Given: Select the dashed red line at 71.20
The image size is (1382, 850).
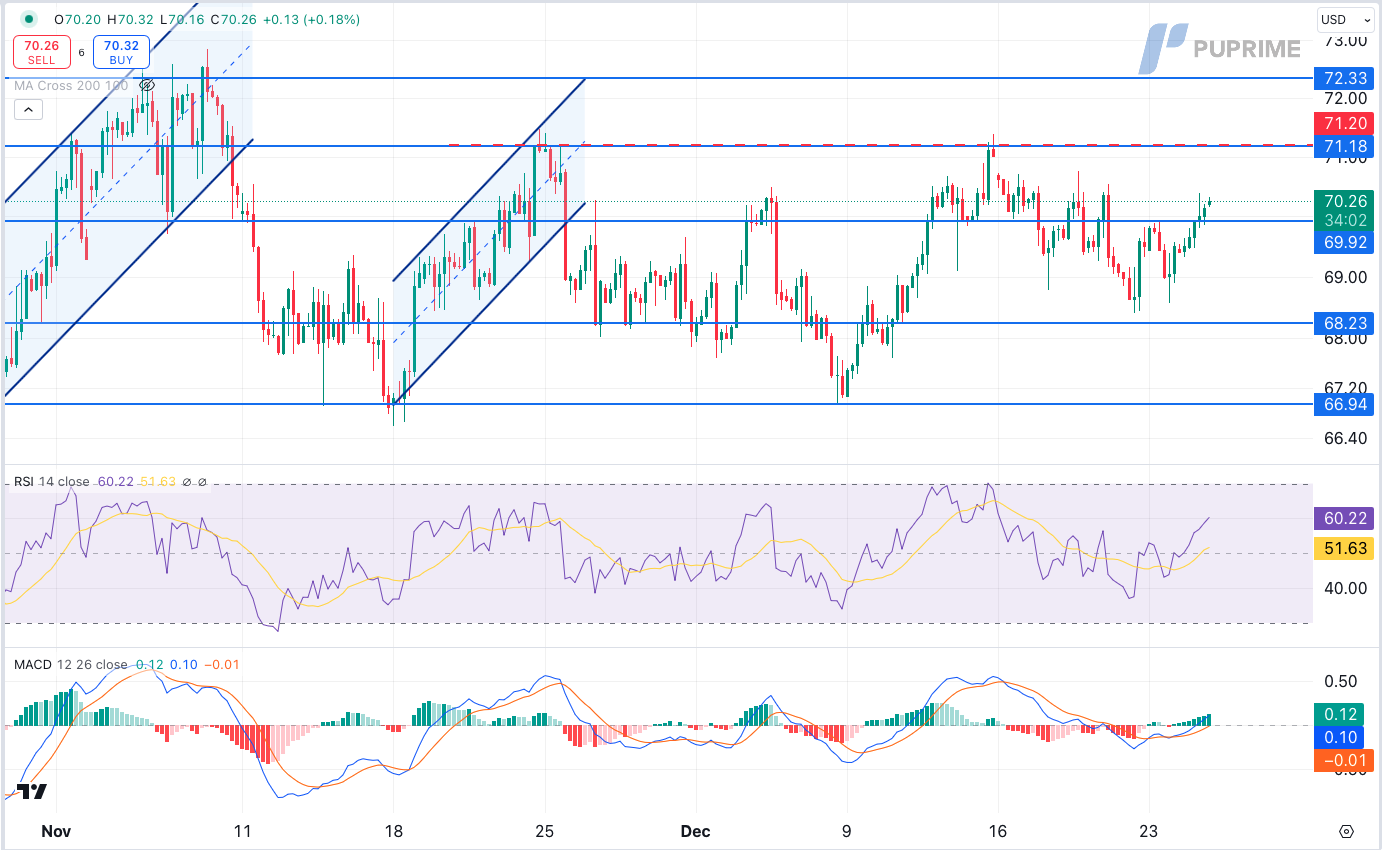Looking at the screenshot, I should pos(880,144).
